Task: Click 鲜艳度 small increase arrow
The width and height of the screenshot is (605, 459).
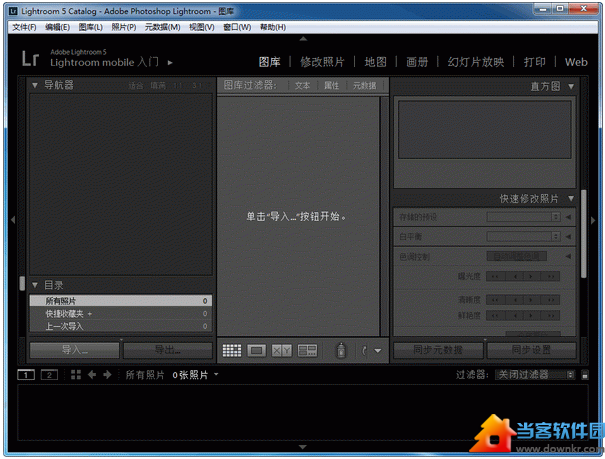Action: point(532,316)
